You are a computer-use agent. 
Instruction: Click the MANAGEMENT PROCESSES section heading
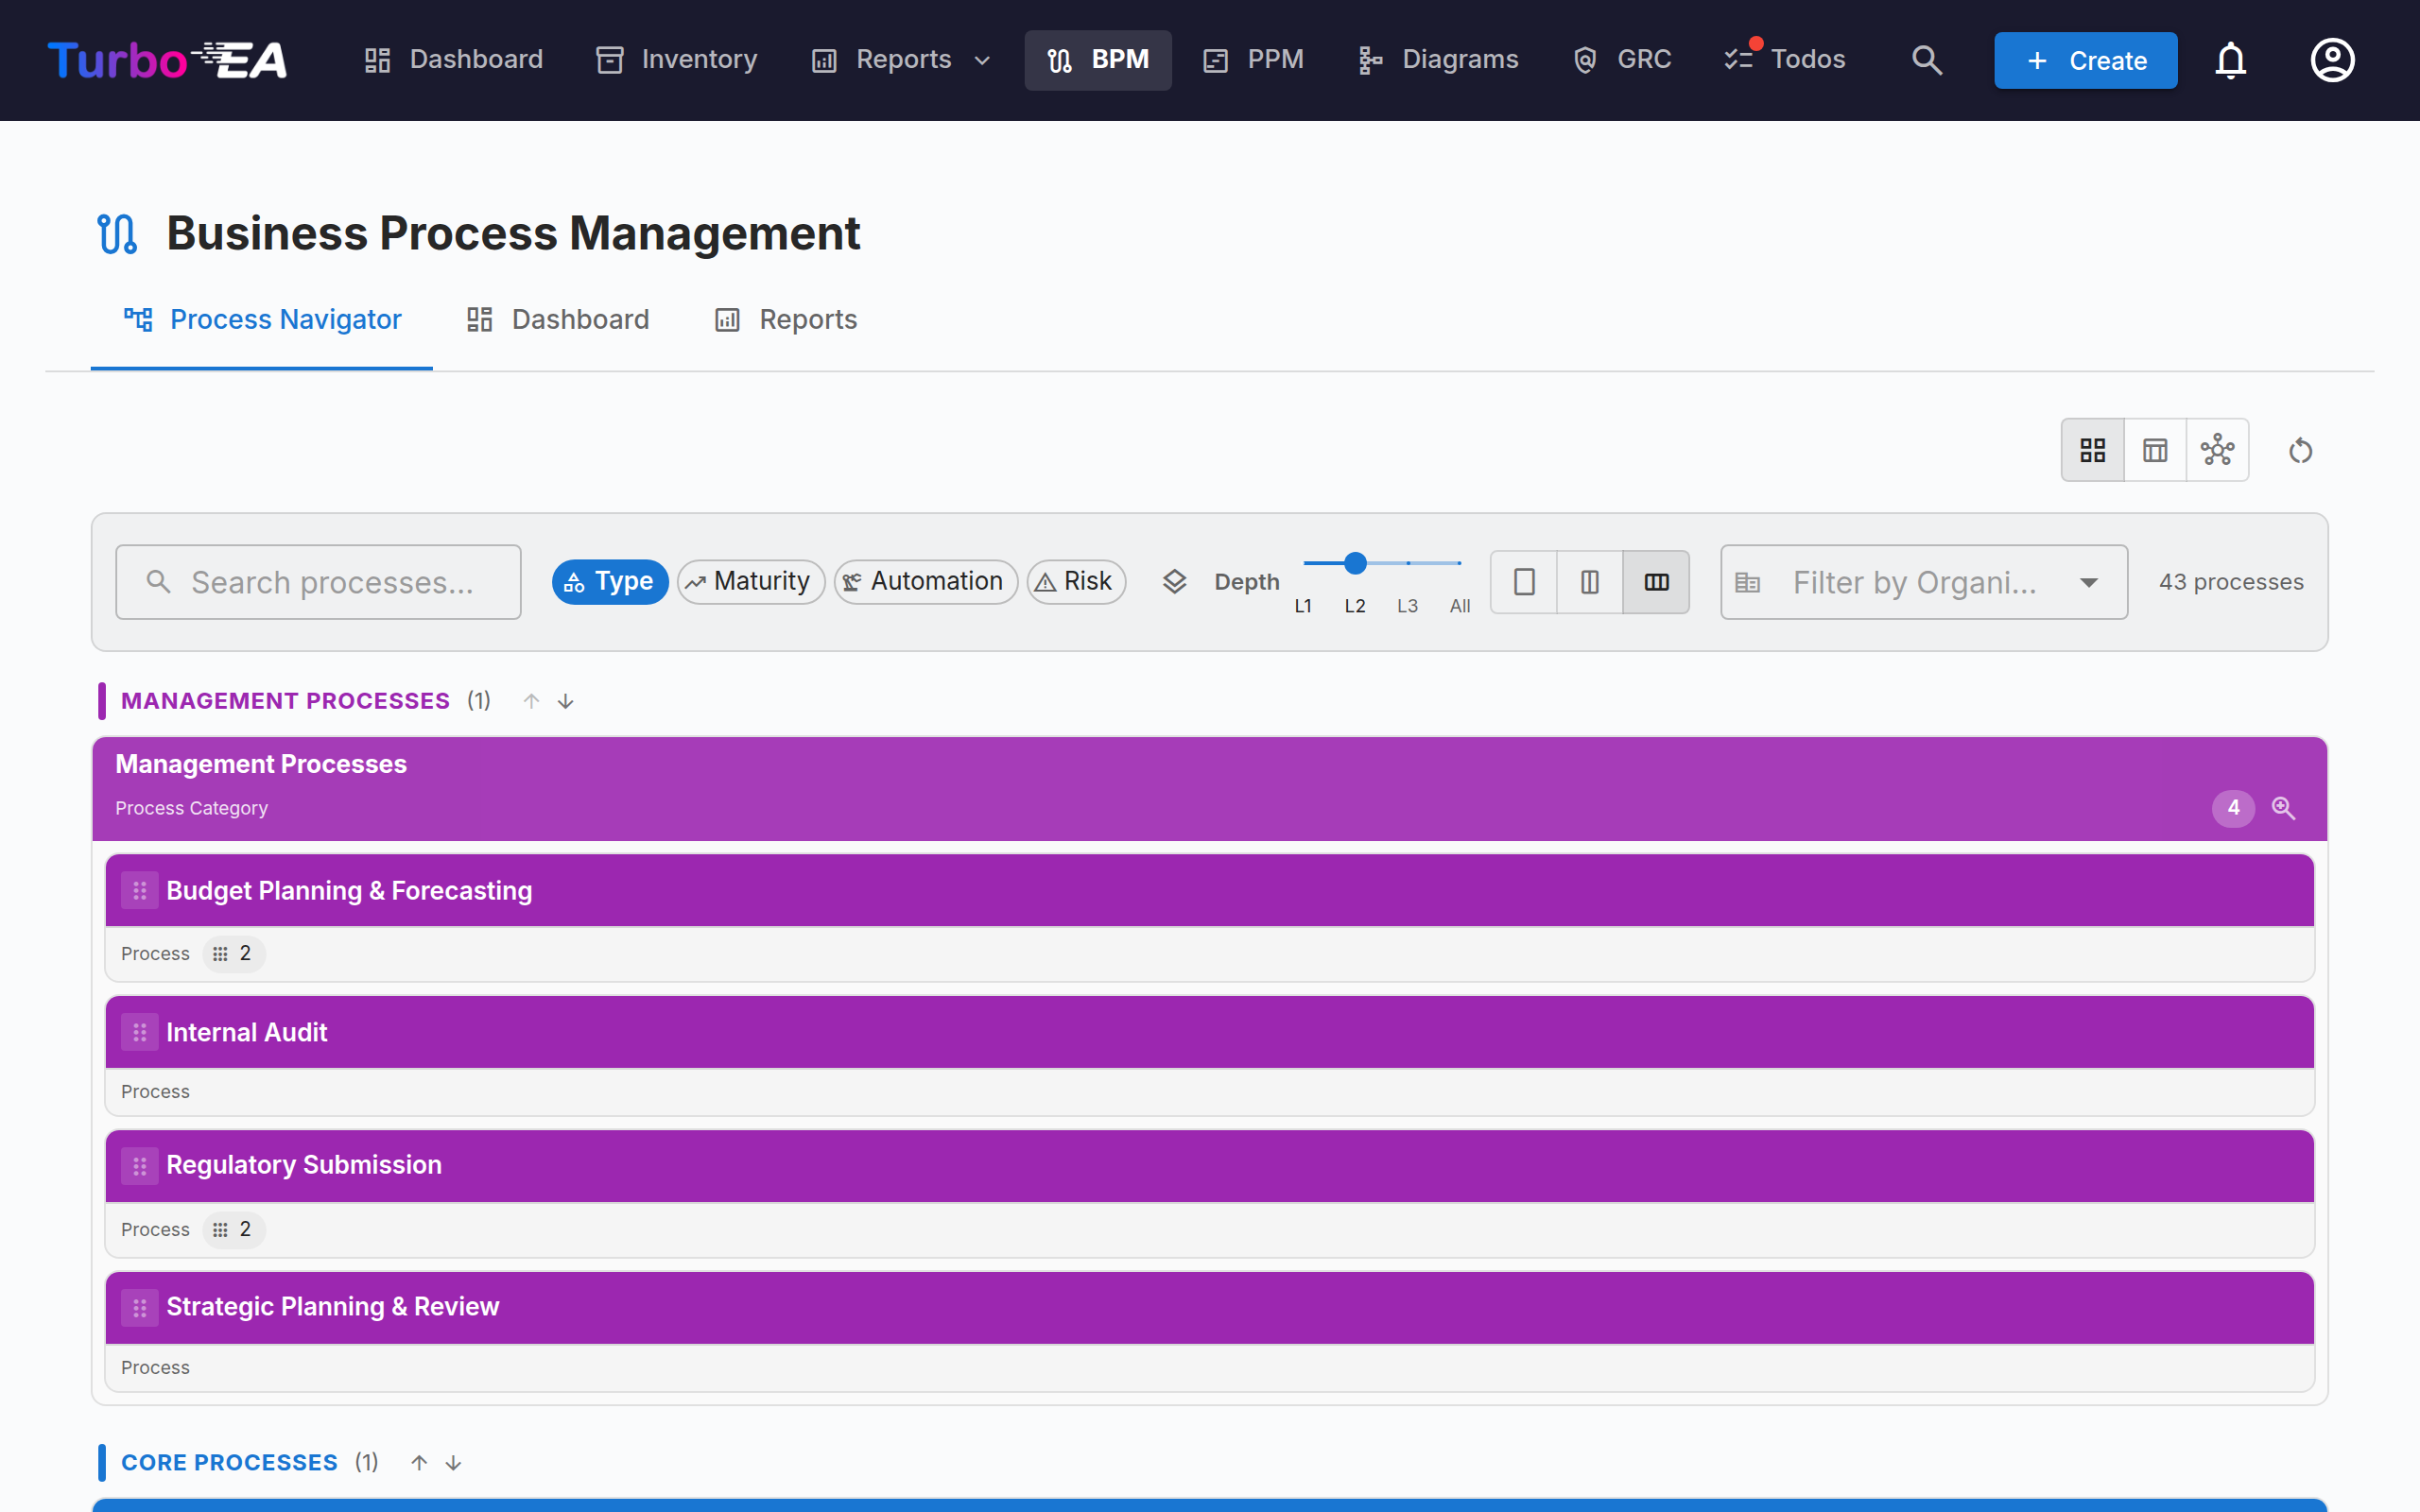point(285,701)
